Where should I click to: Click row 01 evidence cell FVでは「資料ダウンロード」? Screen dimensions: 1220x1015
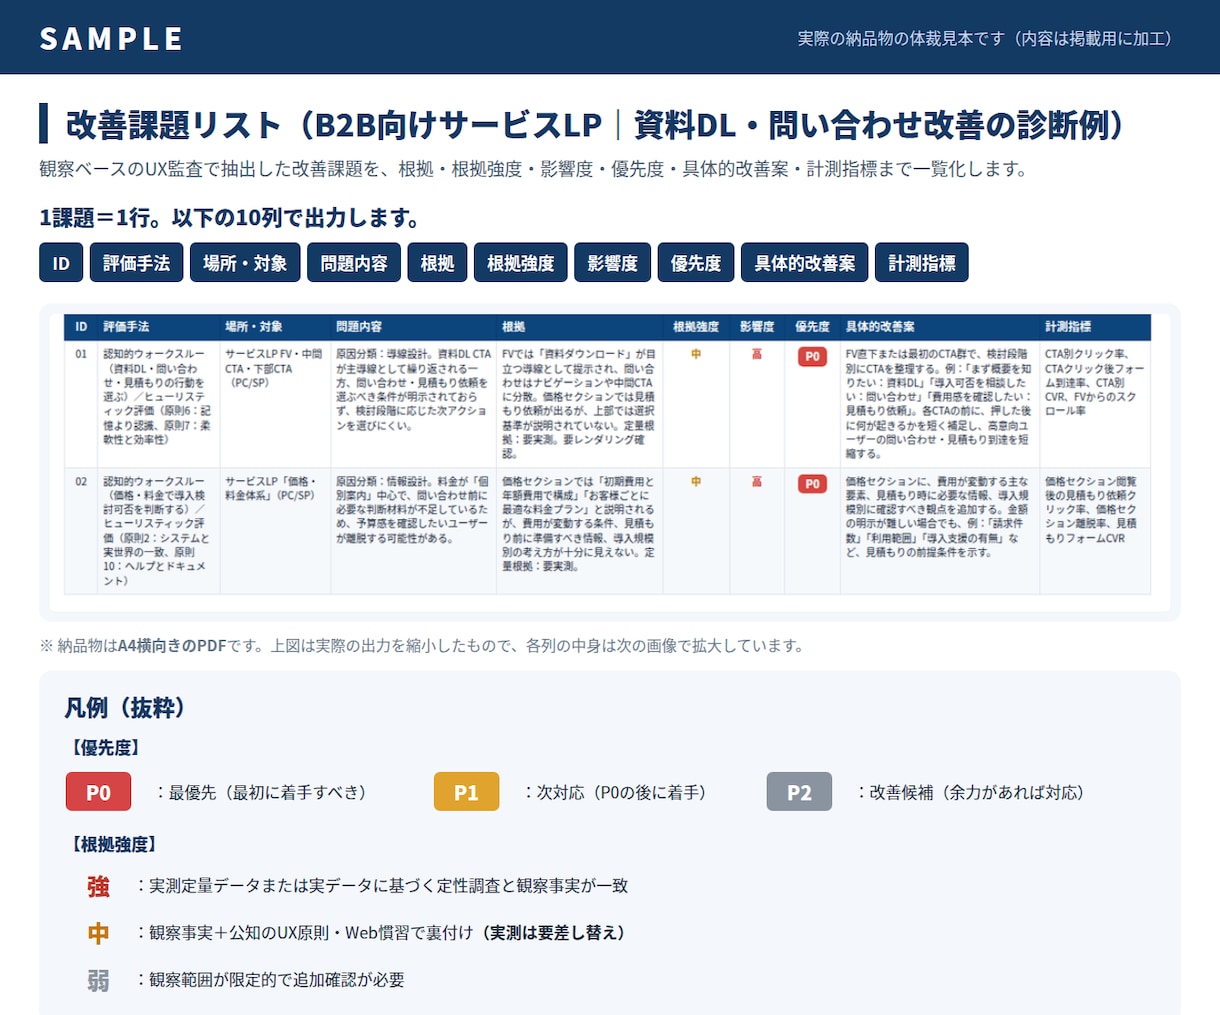pos(578,403)
